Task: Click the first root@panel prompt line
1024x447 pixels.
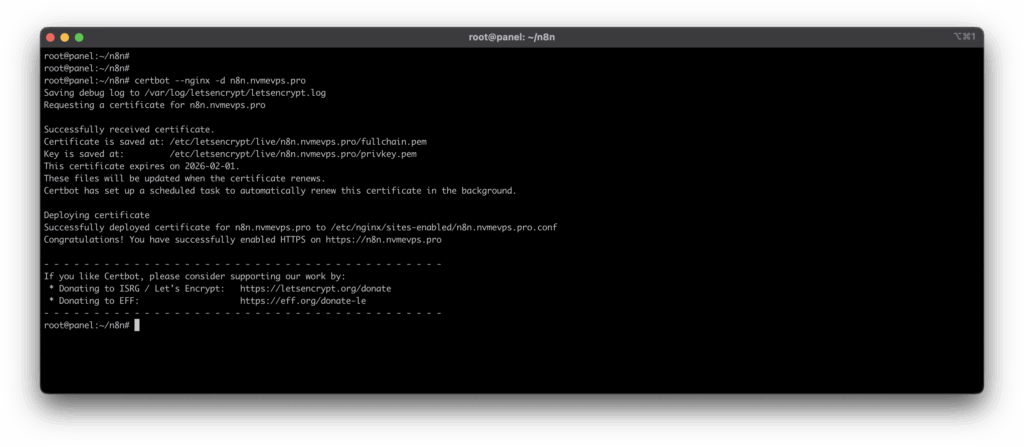Action: coord(87,55)
